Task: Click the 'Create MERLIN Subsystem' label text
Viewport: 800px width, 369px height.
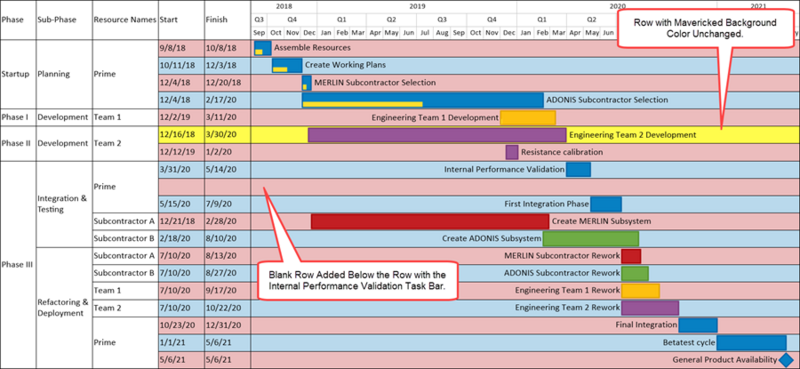Action: click(602, 222)
